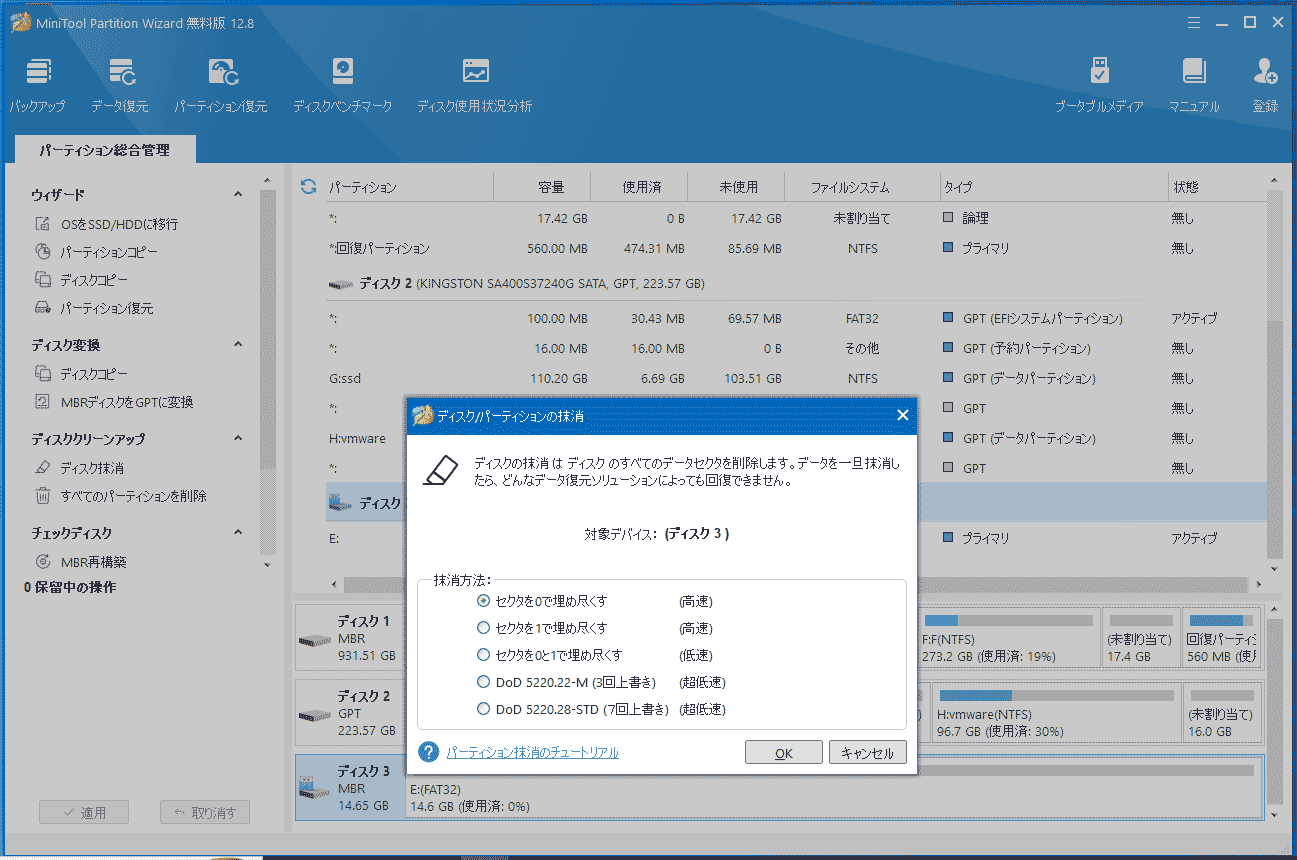Collapse the チェックディスク section
Screen dimensions: 1297x860
(238, 533)
